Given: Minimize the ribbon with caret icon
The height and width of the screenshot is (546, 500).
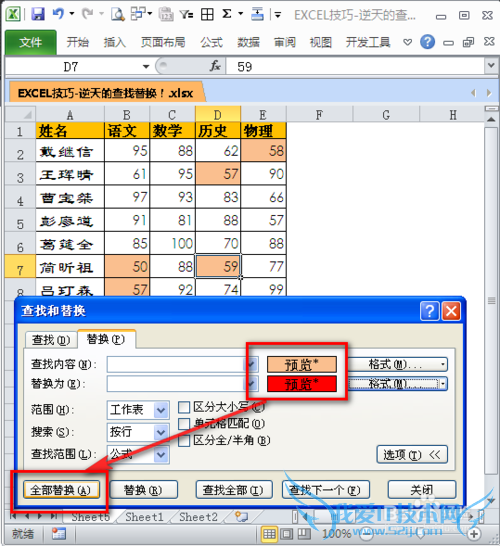Looking at the screenshot, I should 407,42.
